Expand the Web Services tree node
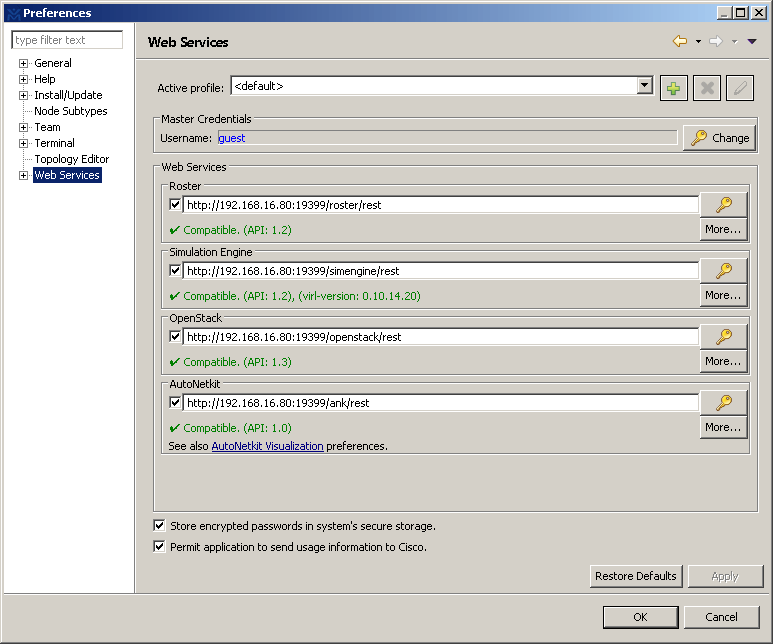Screen dimensions: 773x644 [x=23, y=175]
